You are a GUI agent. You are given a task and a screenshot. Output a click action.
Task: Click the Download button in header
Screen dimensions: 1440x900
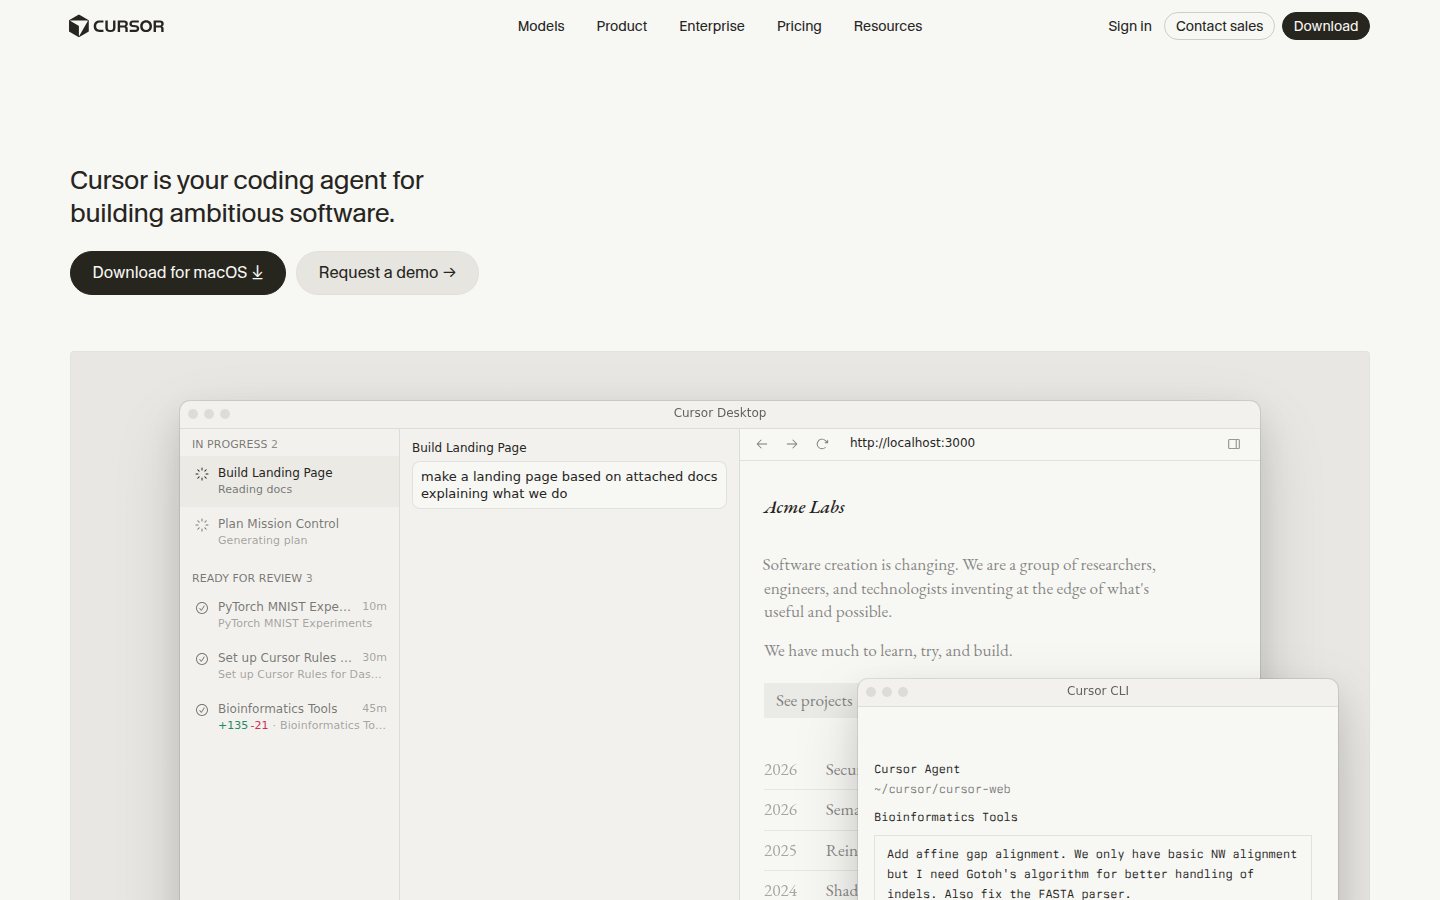(1326, 26)
